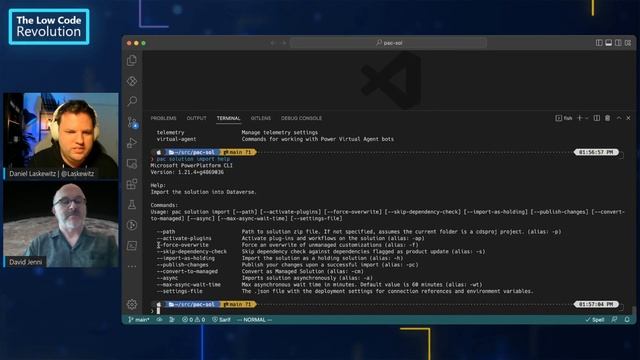640x360 pixels.
Task: Open the Search view in activity bar
Action: click(132, 101)
